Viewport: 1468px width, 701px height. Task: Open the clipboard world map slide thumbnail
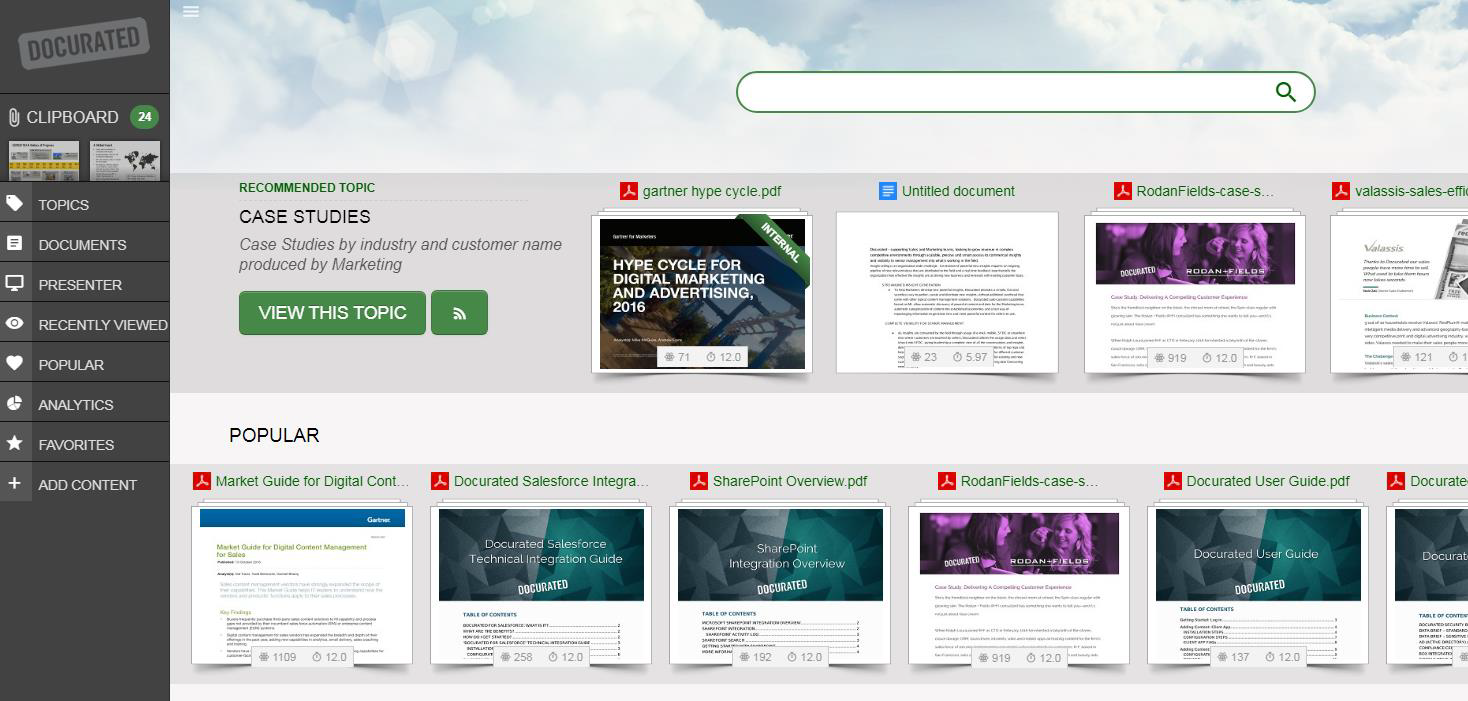pos(125,160)
